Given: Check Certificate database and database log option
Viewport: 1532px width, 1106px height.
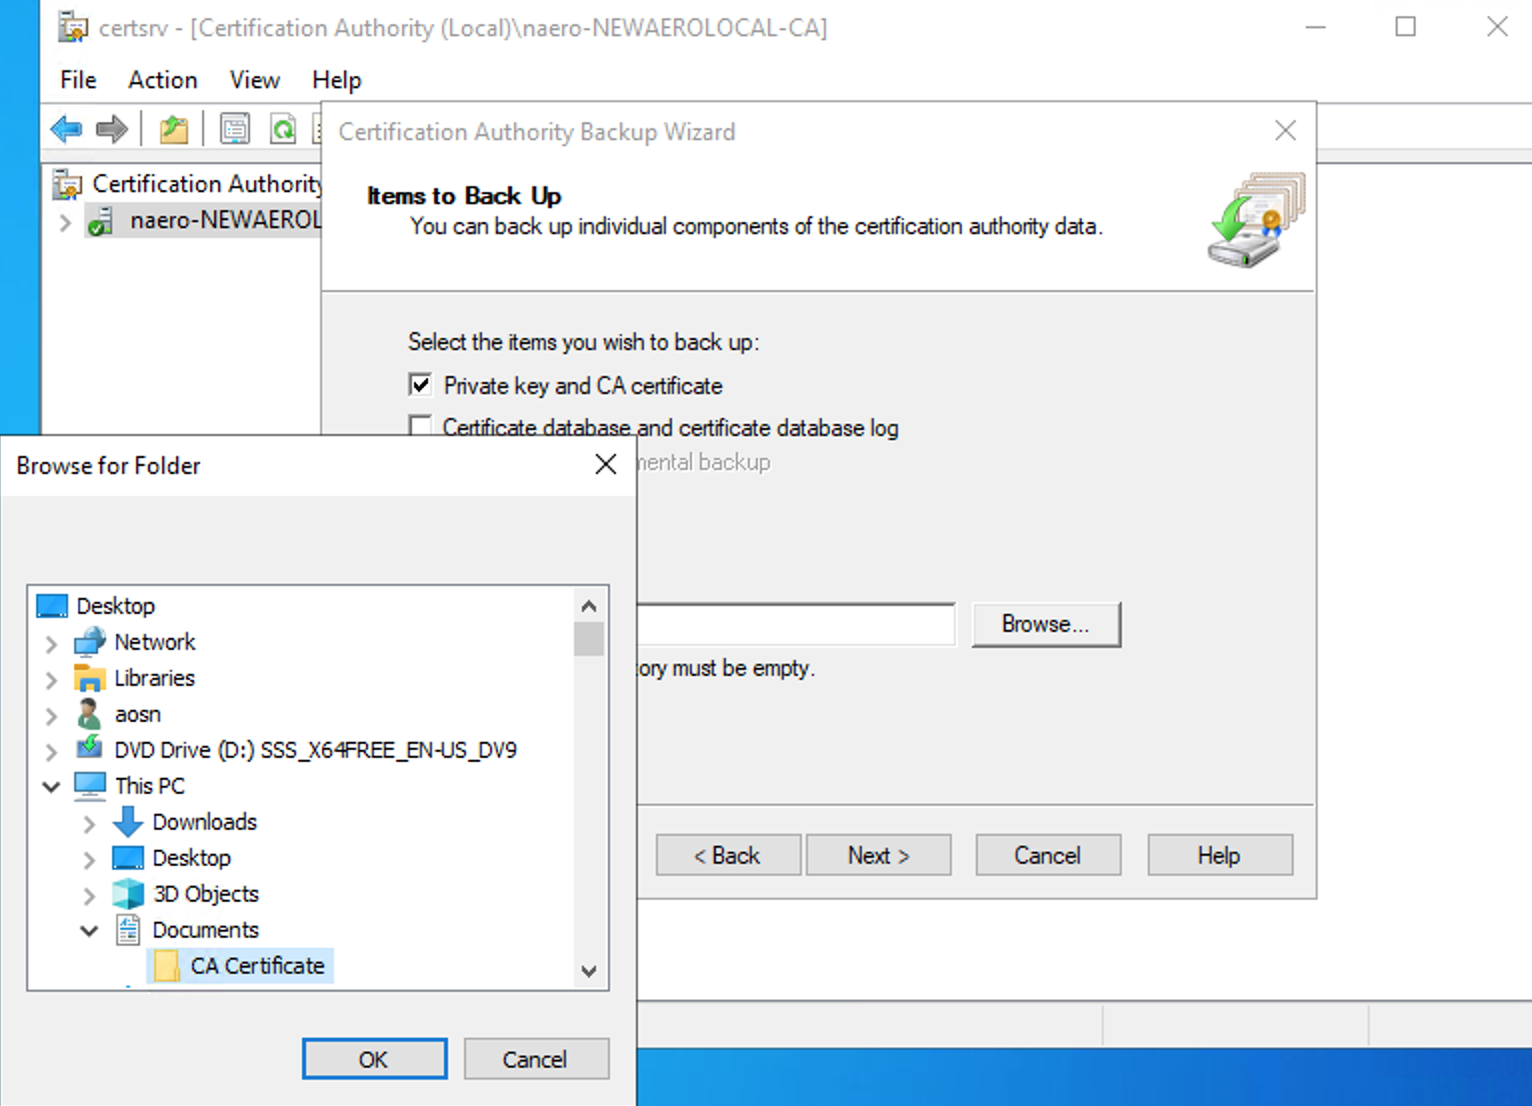Looking at the screenshot, I should 421,427.
